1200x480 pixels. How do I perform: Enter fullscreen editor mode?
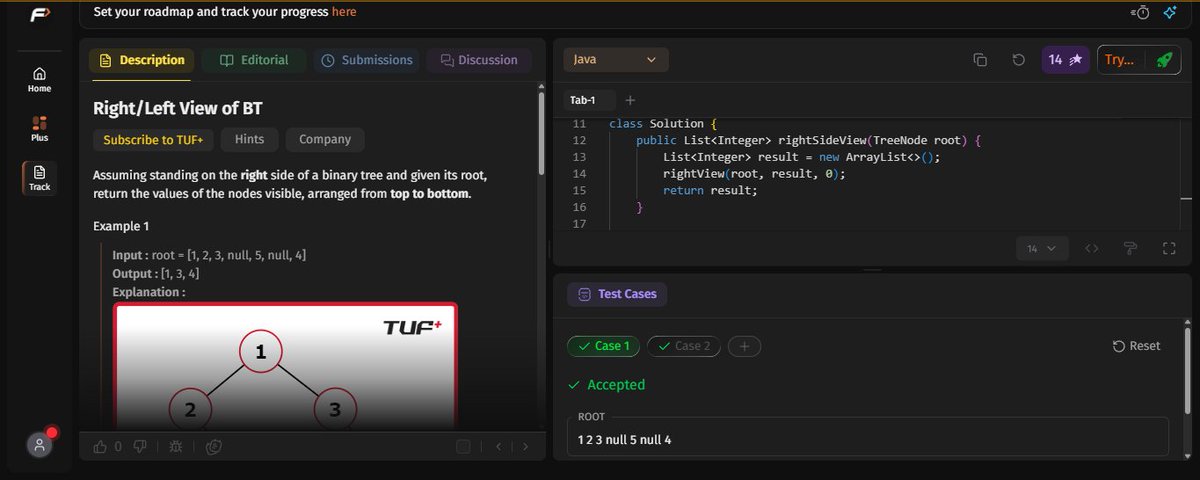coord(1168,249)
